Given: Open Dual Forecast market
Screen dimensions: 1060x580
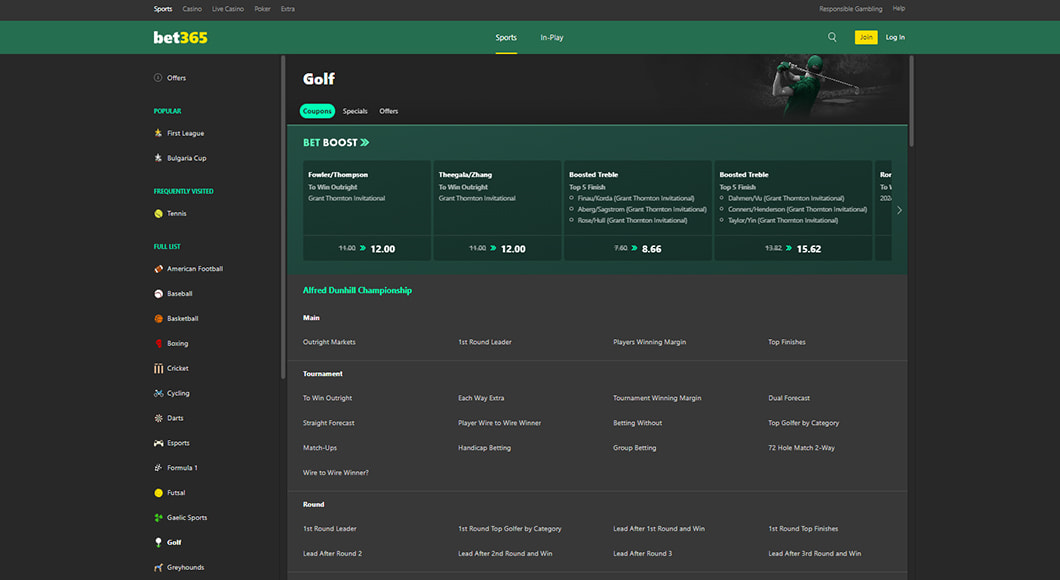Looking at the screenshot, I should click(x=789, y=398).
